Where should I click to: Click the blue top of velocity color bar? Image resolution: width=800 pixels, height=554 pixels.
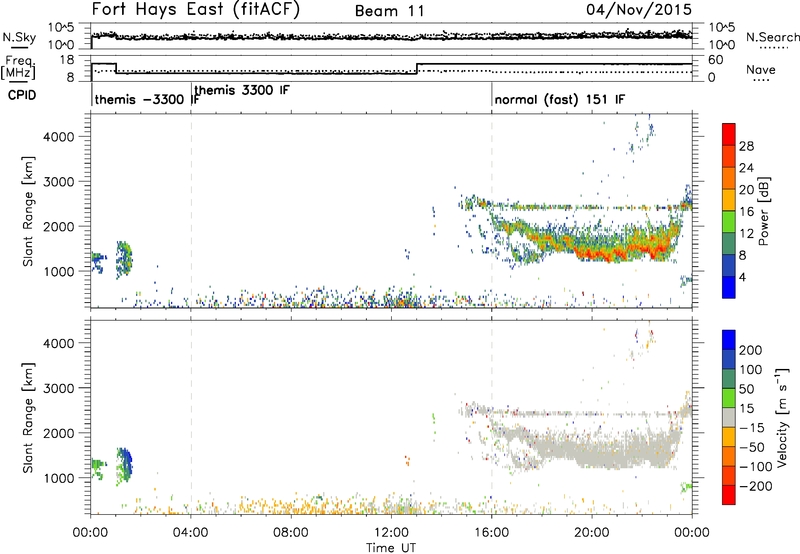coord(729,340)
